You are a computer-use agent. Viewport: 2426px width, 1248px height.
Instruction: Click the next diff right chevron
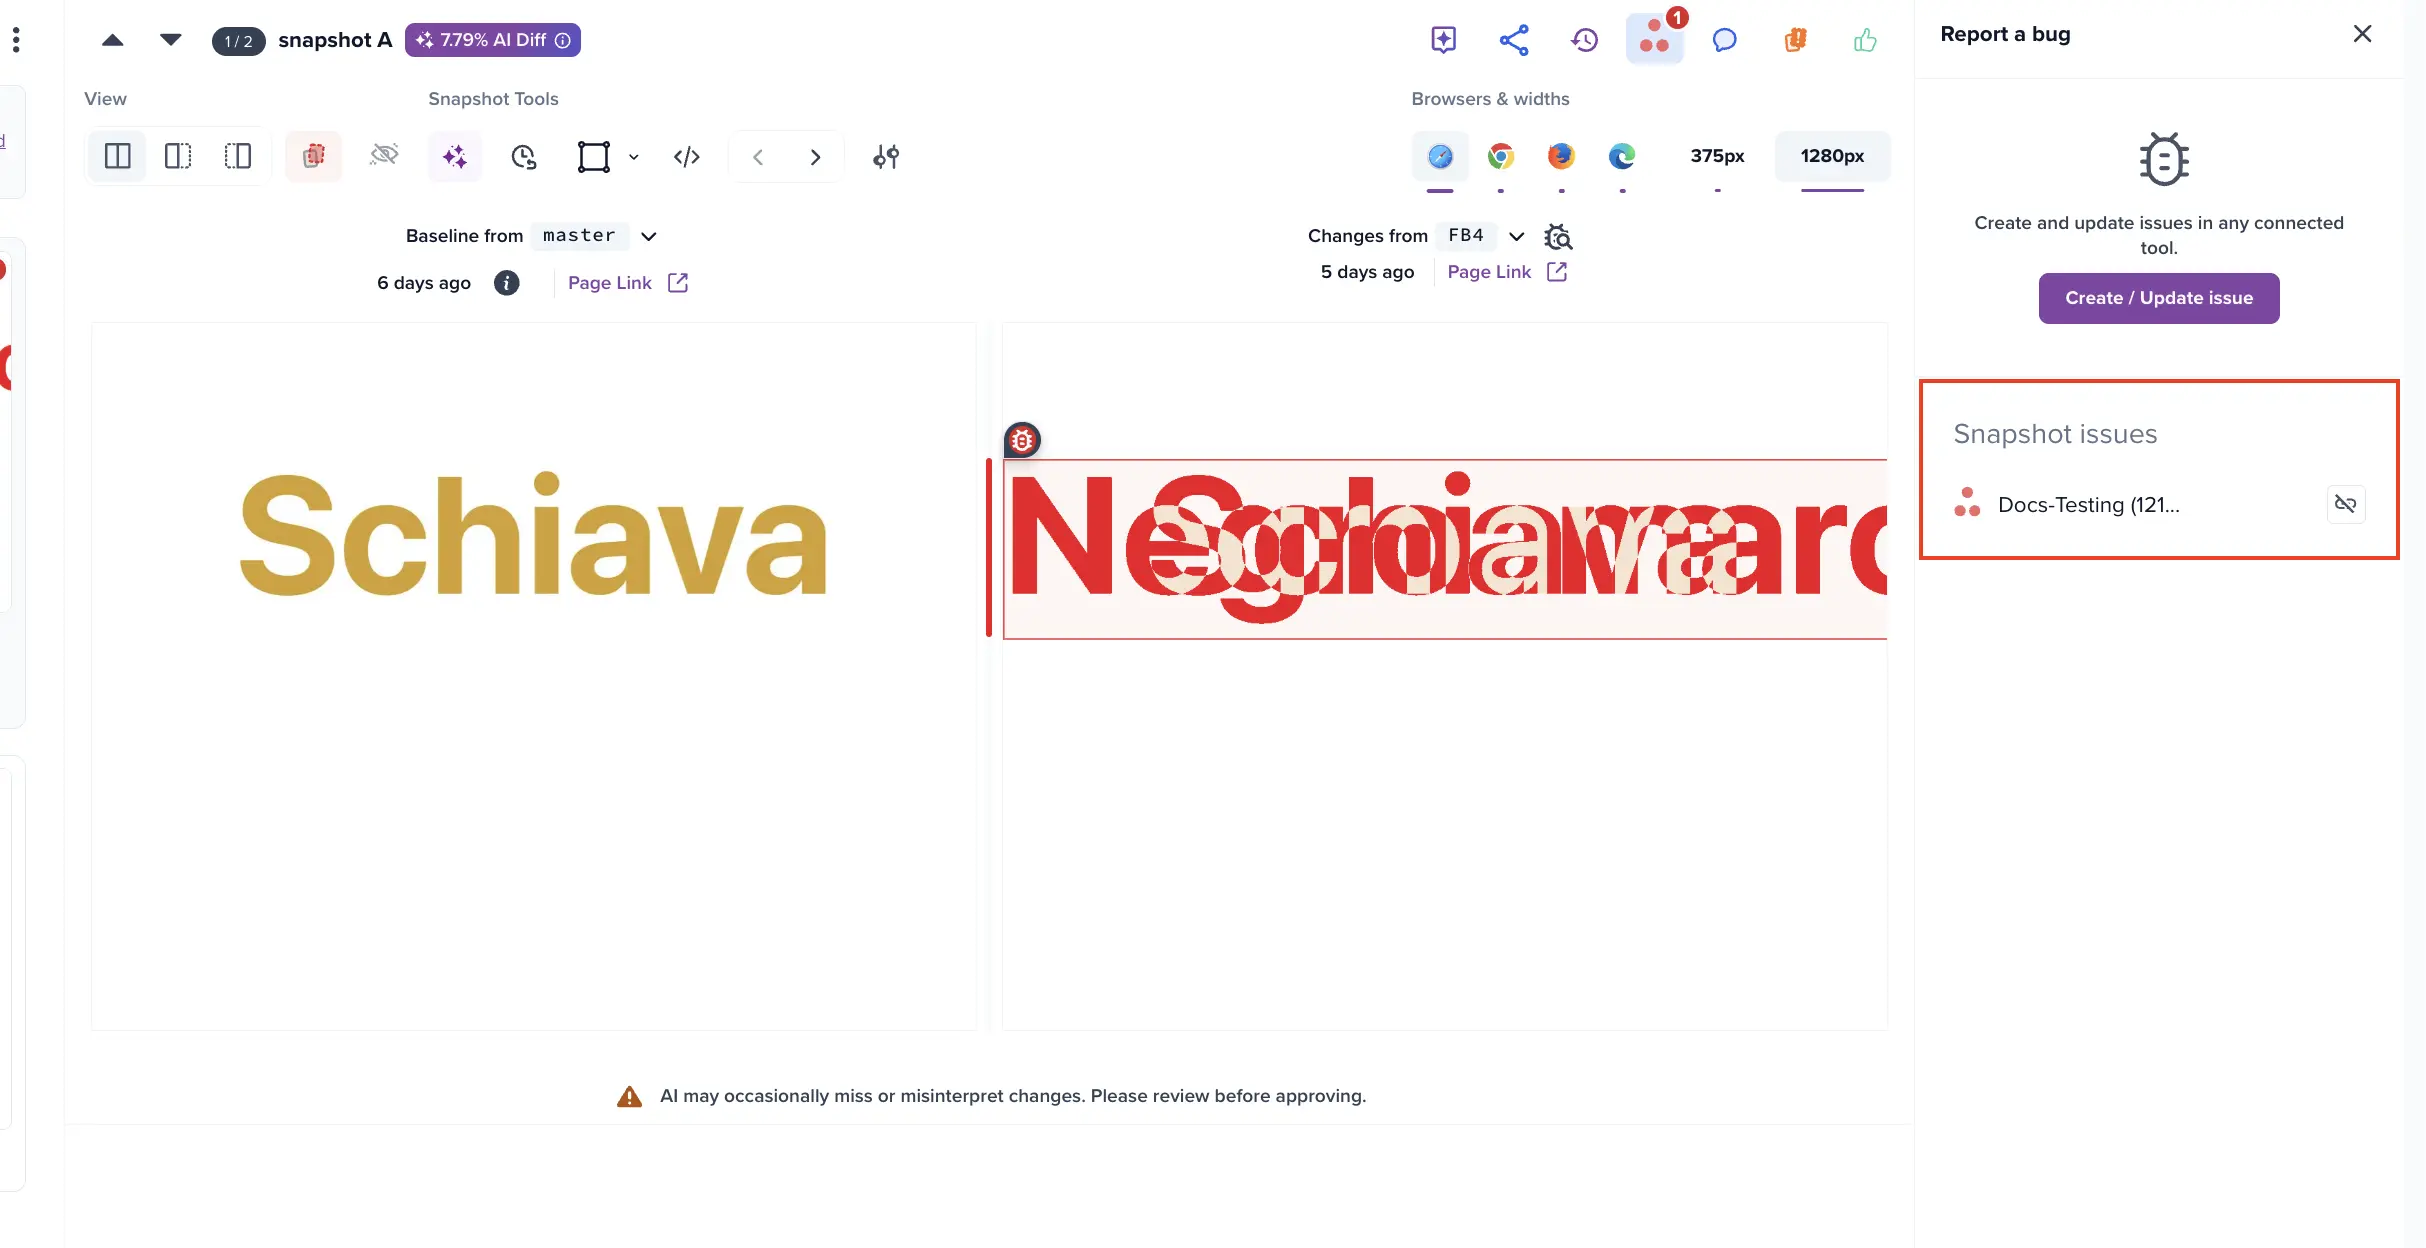(816, 157)
